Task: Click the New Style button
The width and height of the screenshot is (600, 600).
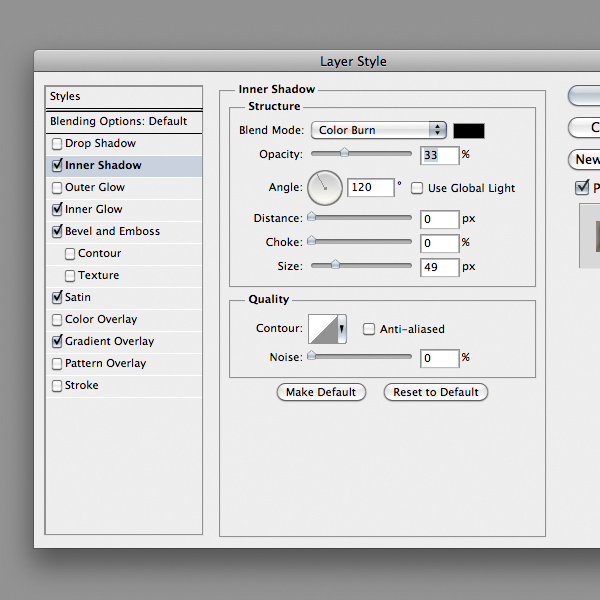Action: (x=584, y=160)
